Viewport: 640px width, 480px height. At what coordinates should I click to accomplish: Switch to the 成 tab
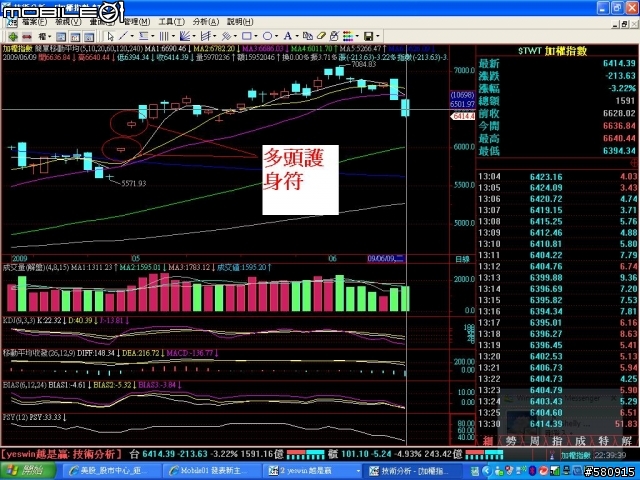click(580, 441)
